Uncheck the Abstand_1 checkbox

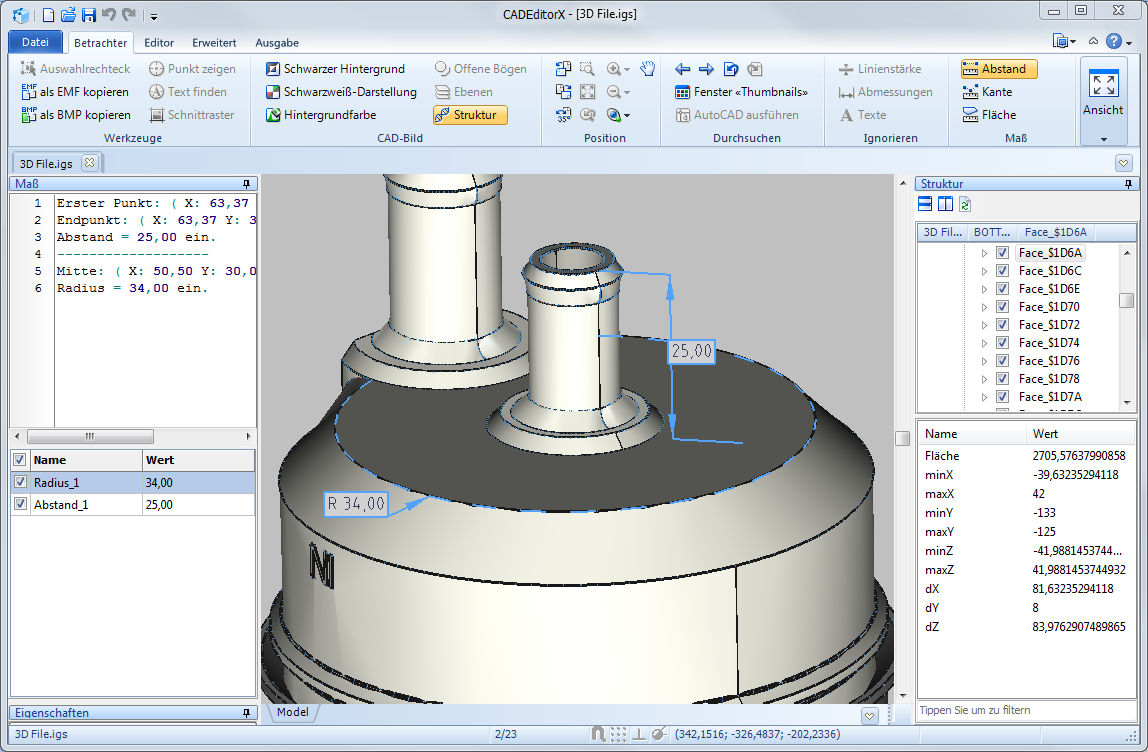(20, 505)
